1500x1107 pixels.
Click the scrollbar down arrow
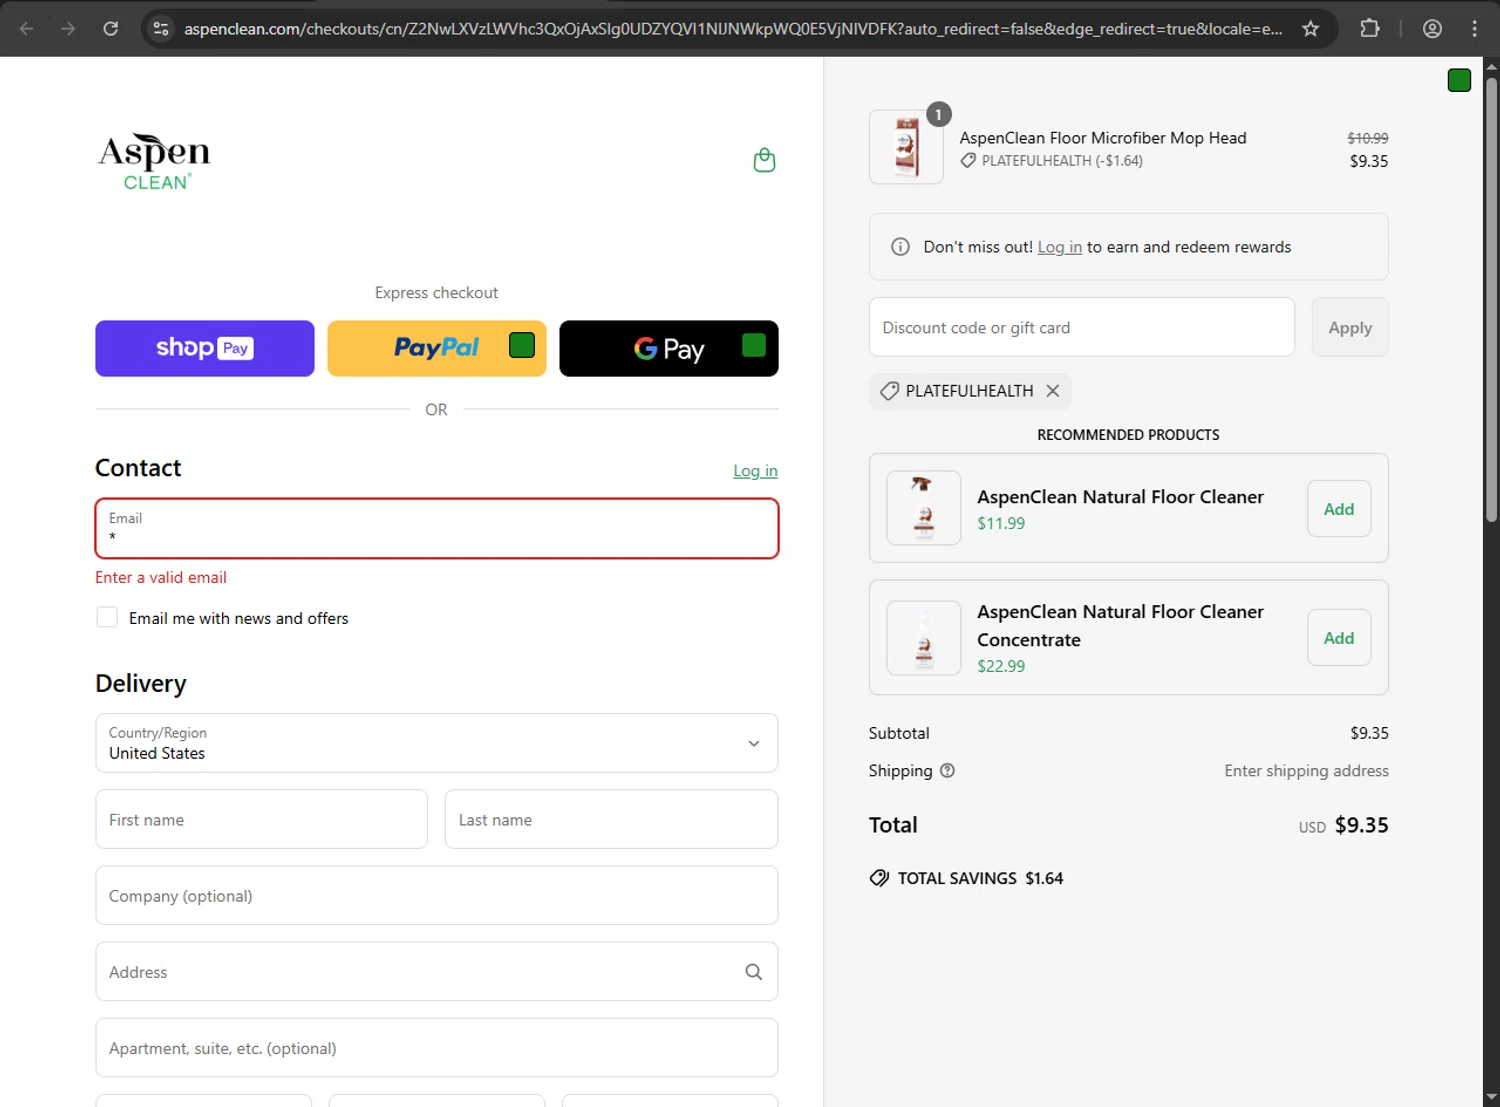click(1491, 1098)
